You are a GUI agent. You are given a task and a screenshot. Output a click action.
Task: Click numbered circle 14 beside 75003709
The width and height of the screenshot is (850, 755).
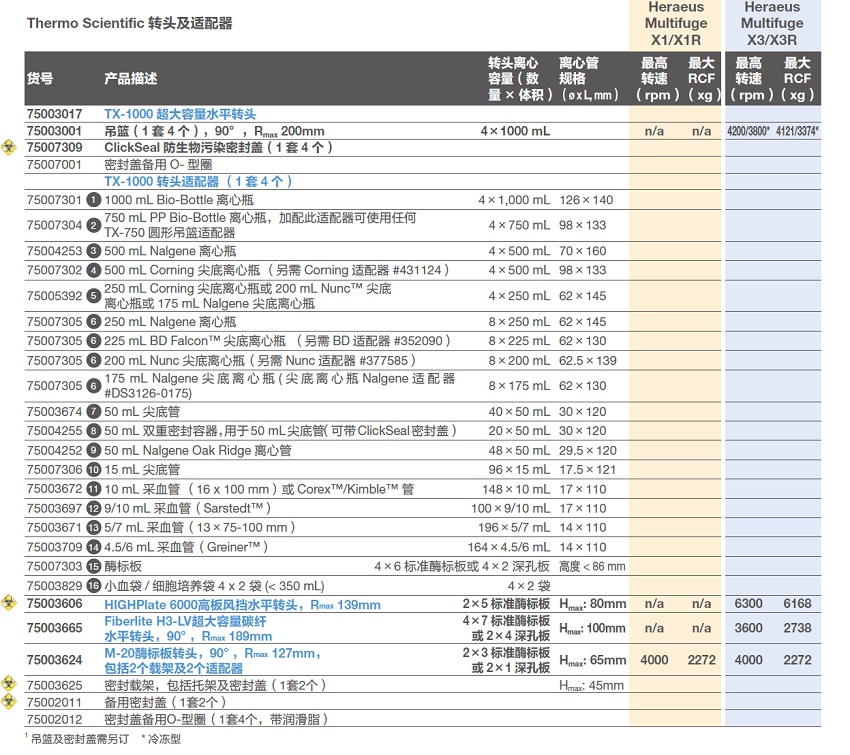pyautogui.click(x=94, y=547)
